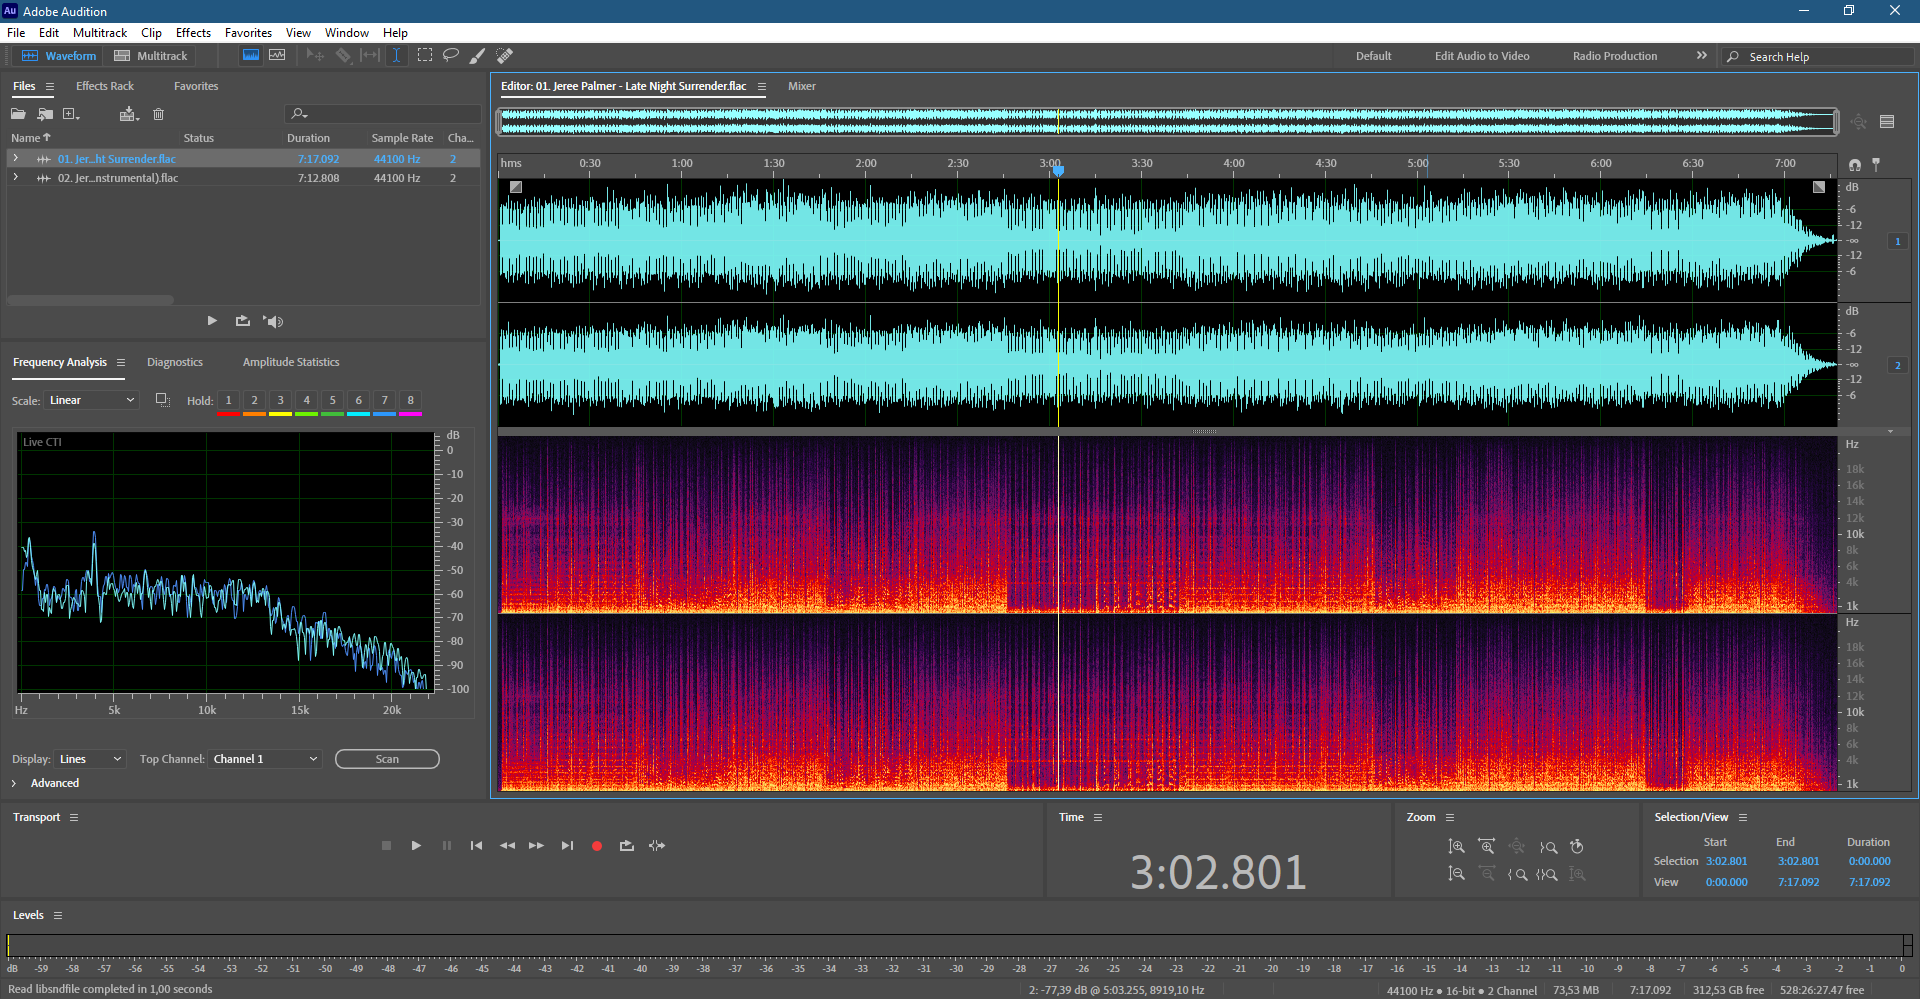1920x999 pixels.
Task: Open the Top Channel dropdown
Action: [265, 759]
